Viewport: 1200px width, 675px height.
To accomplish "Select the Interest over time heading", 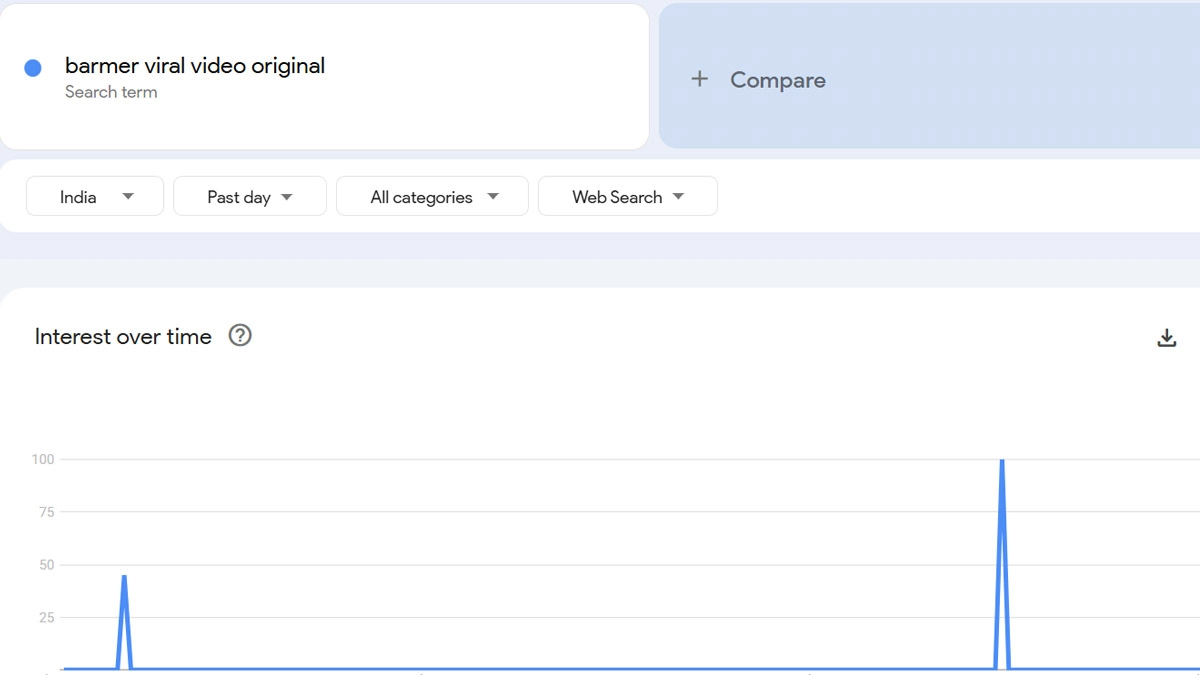I will (123, 337).
